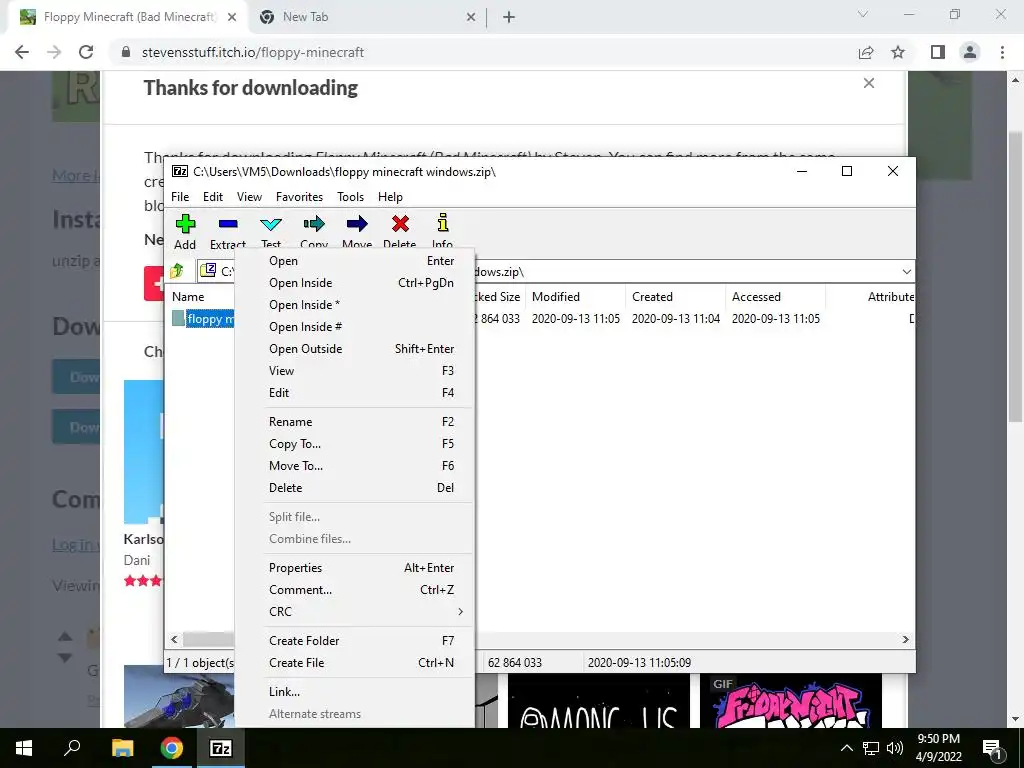Choose Open Inside in the context menu
This screenshot has width=1024, height=768.
355,283
